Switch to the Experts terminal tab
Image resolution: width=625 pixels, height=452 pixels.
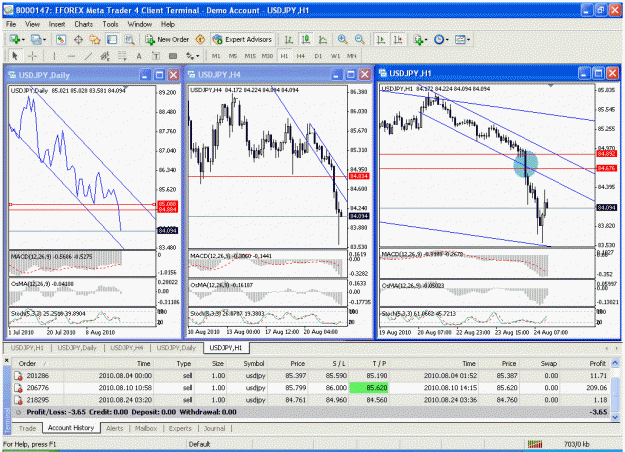pyautogui.click(x=180, y=428)
